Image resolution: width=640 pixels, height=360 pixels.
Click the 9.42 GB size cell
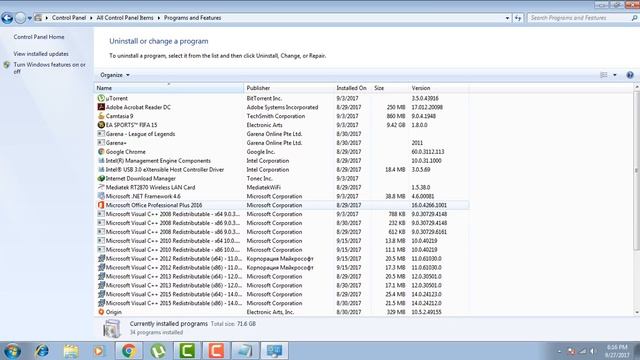coord(396,125)
